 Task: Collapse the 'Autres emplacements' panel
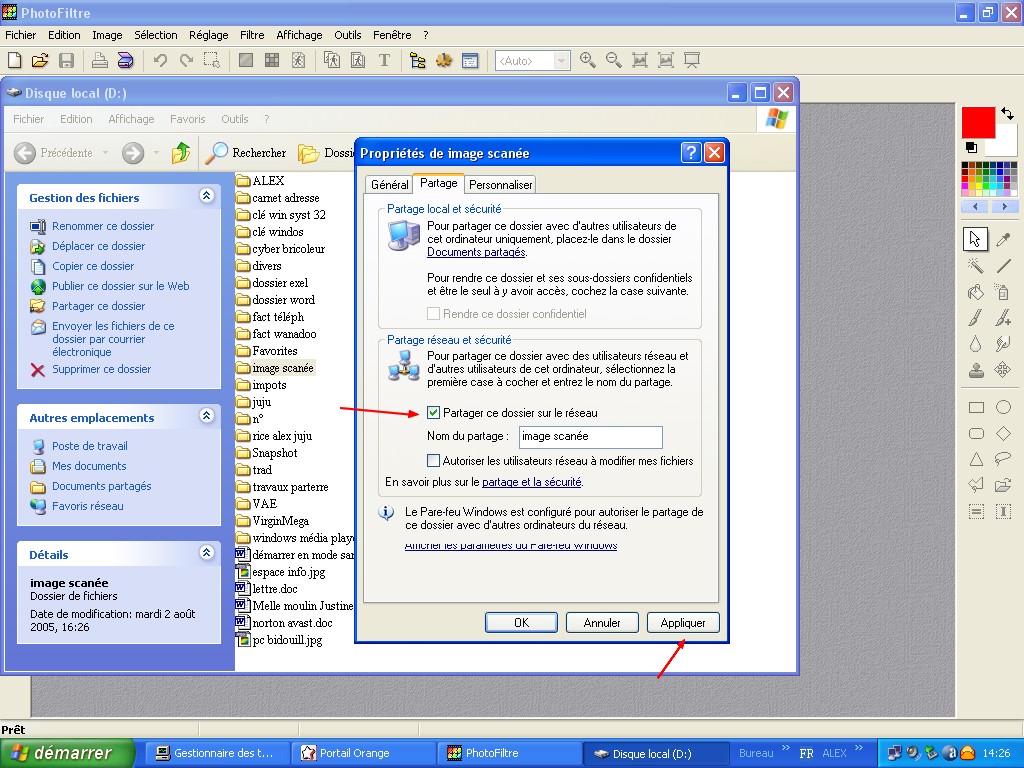(207, 417)
